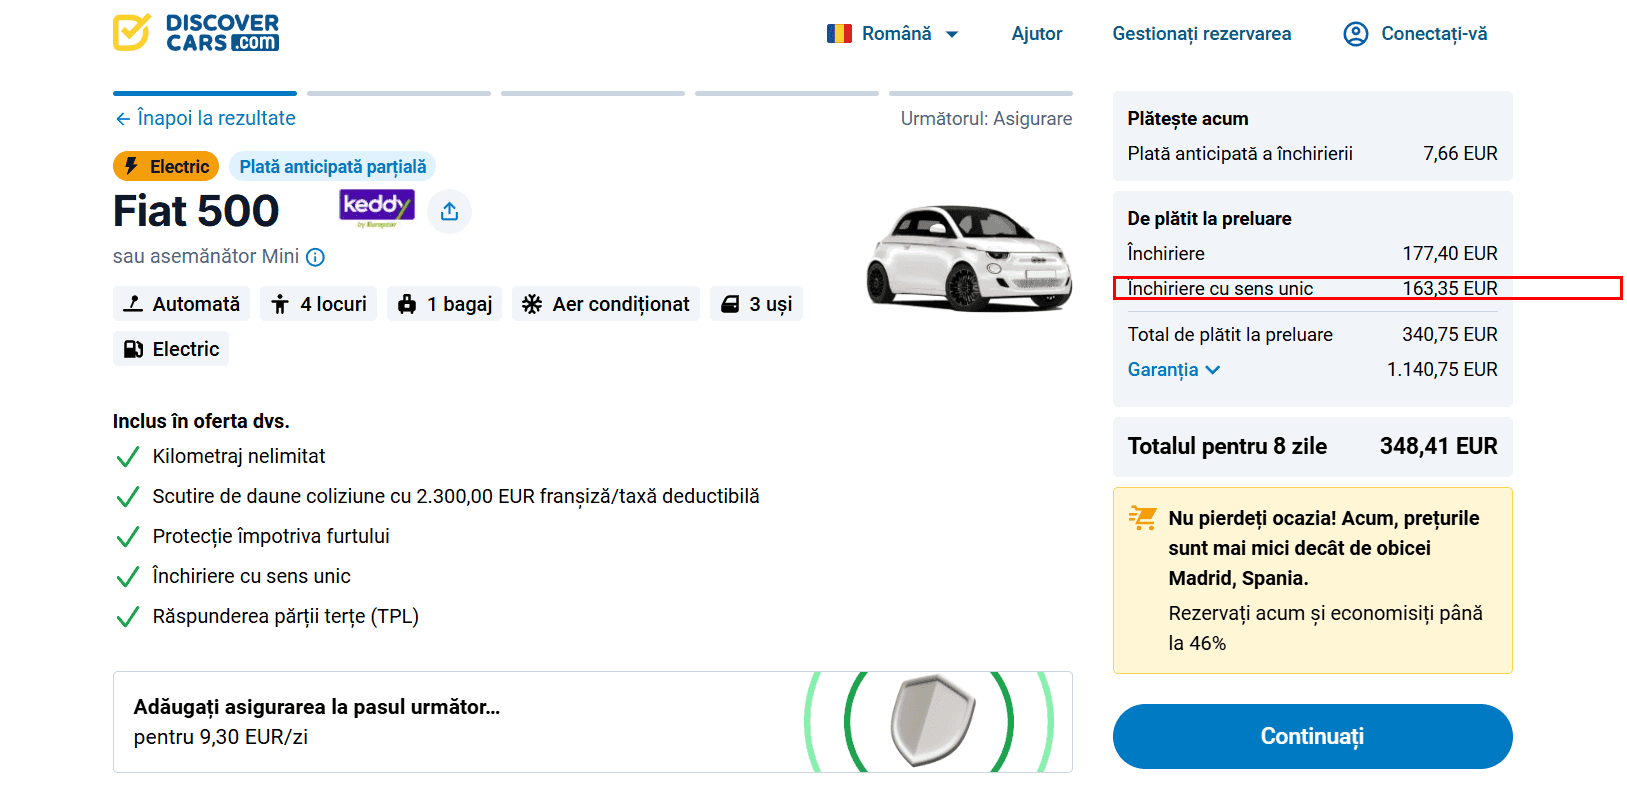Click the Automată transmission icon
1627x812 pixels.
133,304
